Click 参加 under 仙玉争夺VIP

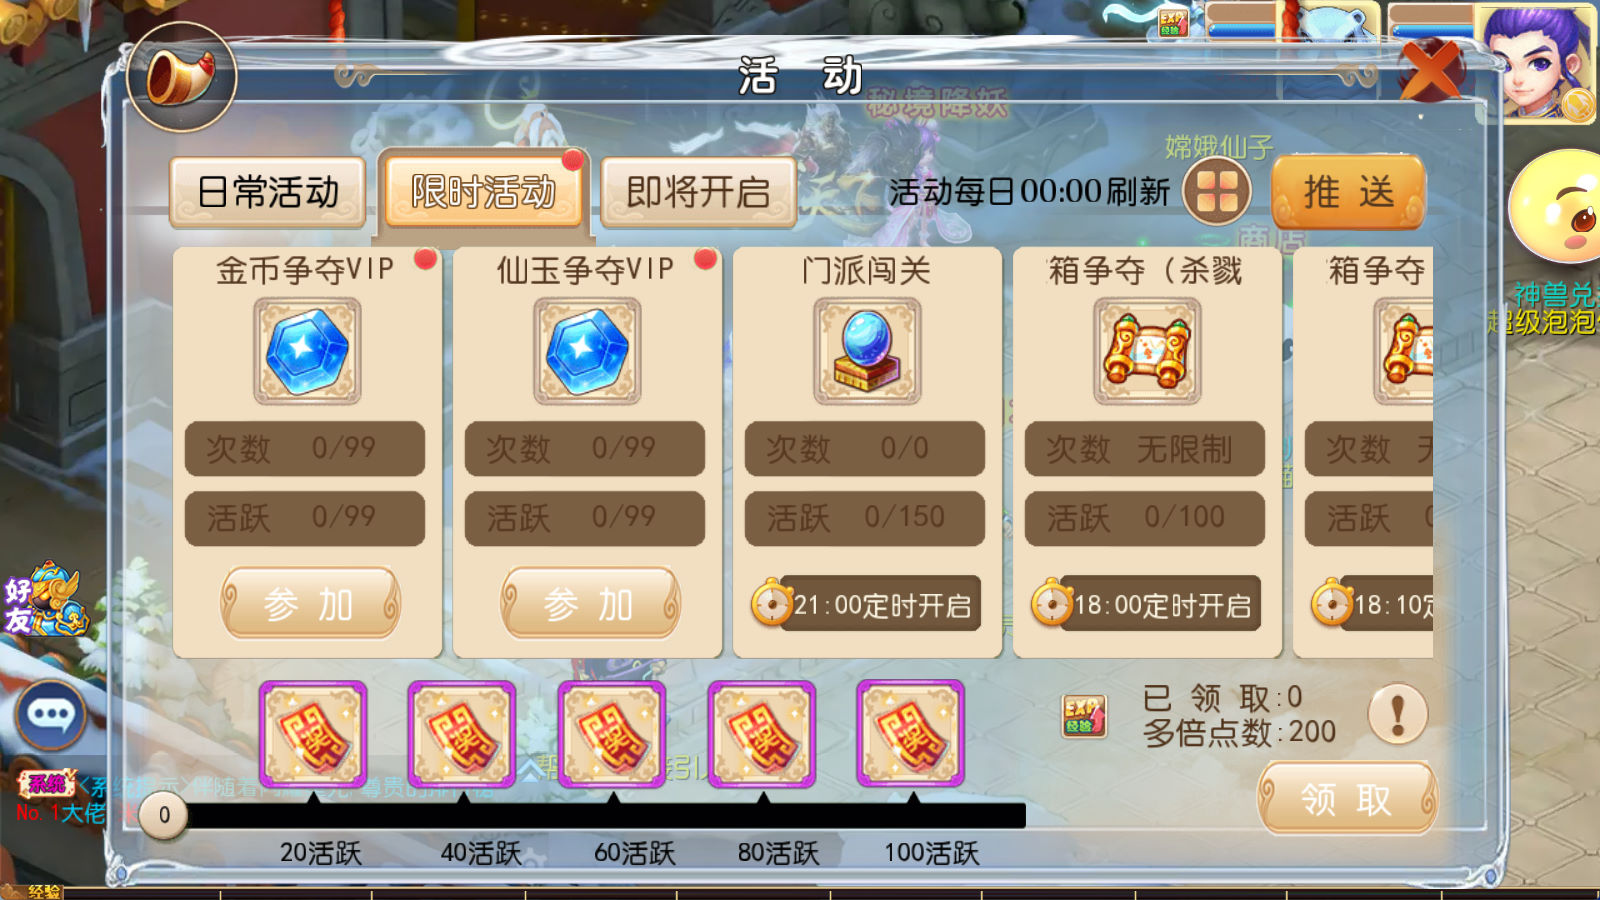tap(590, 603)
